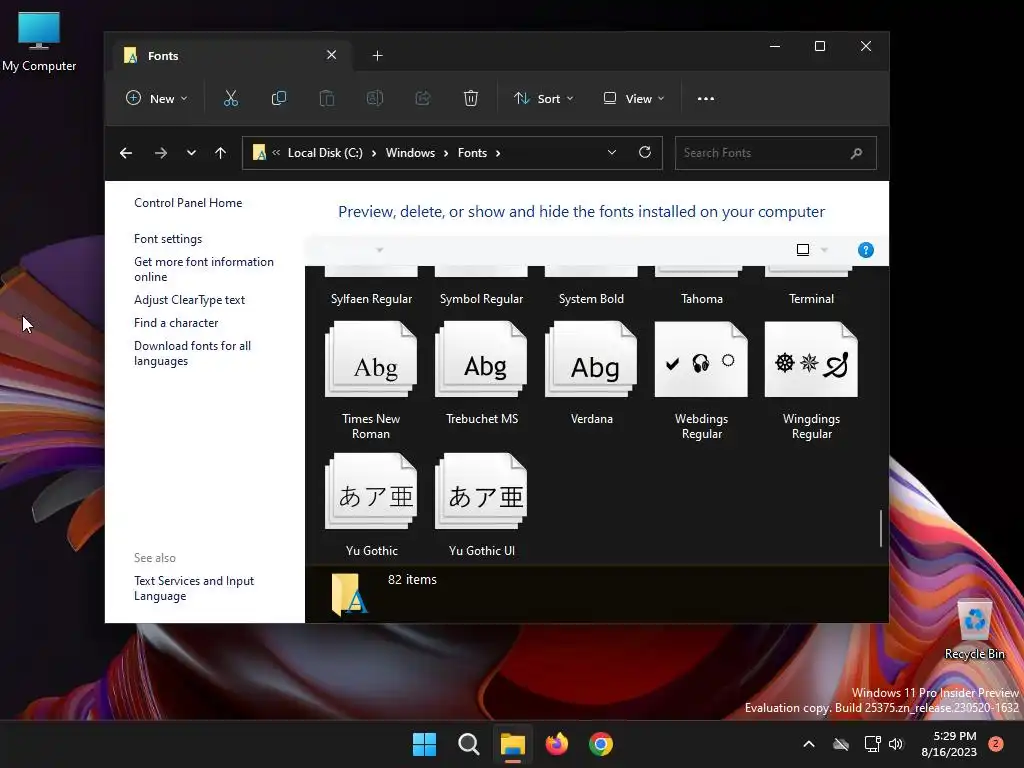Open the Windows Start menu

click(424, 744)
